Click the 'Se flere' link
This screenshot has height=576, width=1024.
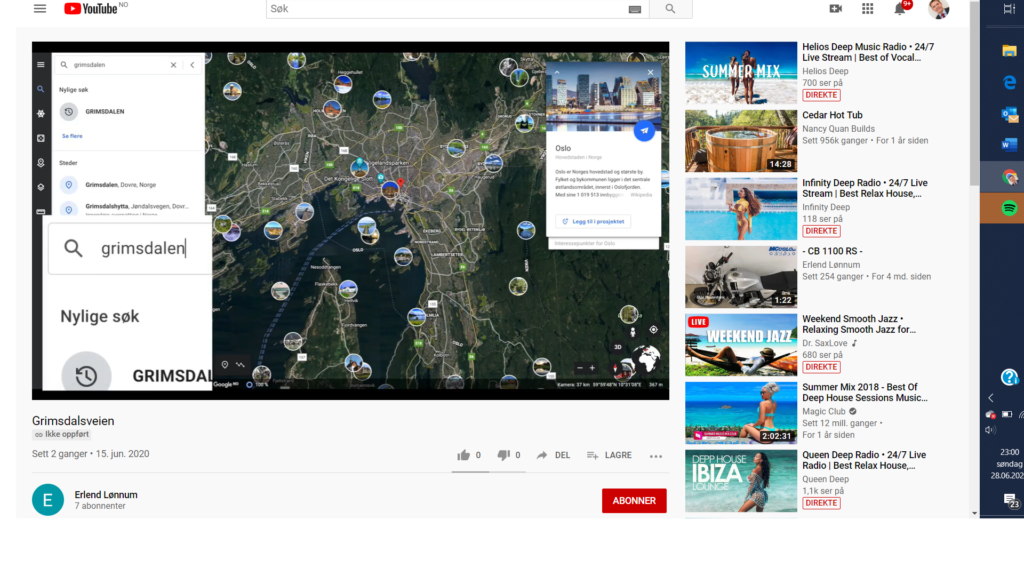pyautogui.click(x=72, y=136)
